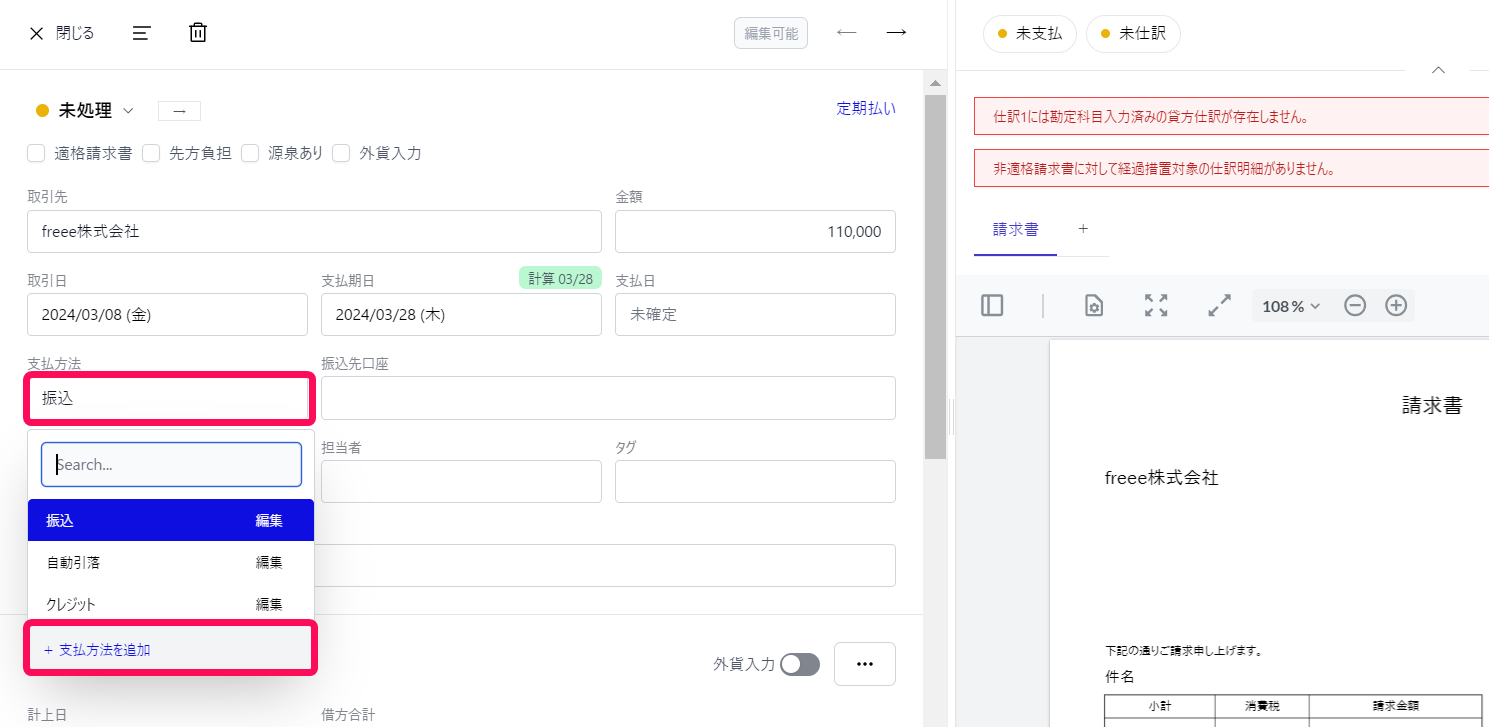Image resolution: width=1489 pixels, height=727 pixels.
Task: Click the form's vertical scrollbar thumb
Action: click(x=935, y=276)
